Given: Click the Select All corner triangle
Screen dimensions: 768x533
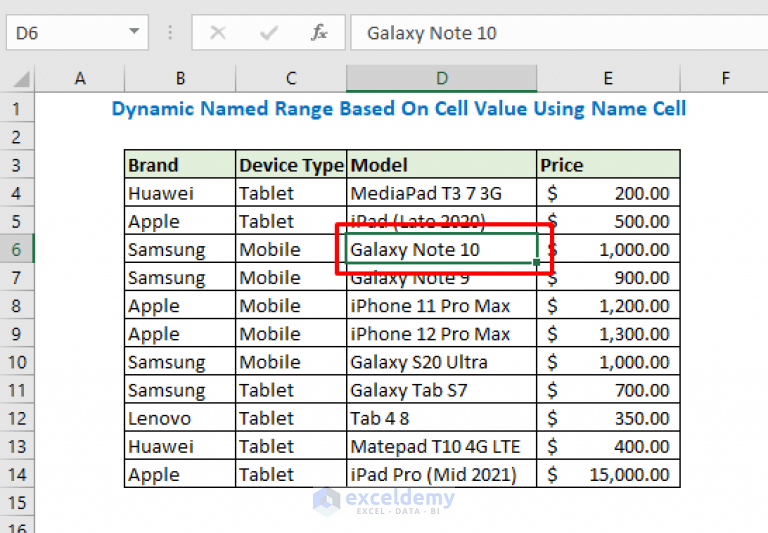Looking at the screenshot, I should 21,78.
